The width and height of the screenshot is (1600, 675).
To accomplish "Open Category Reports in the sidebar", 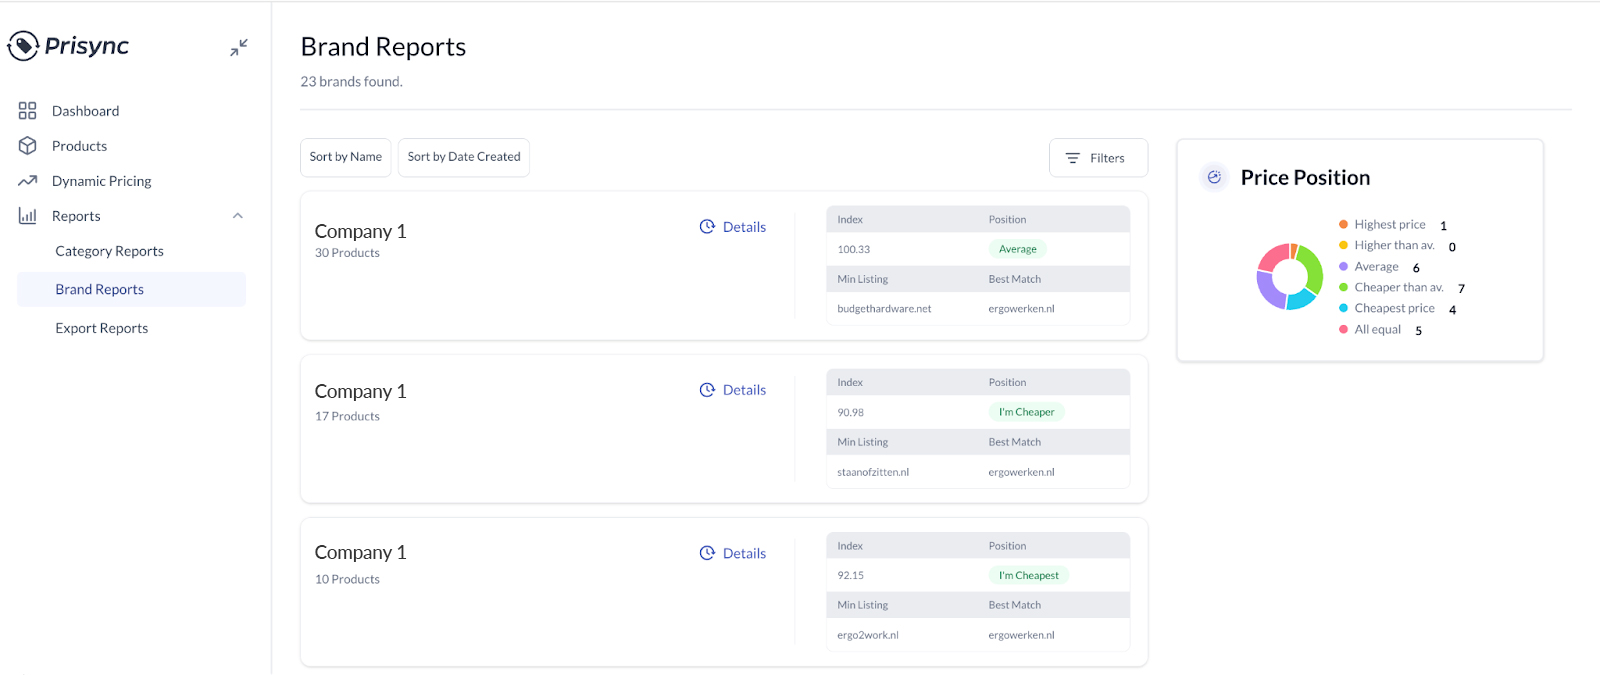I will [x=109, y=251].
